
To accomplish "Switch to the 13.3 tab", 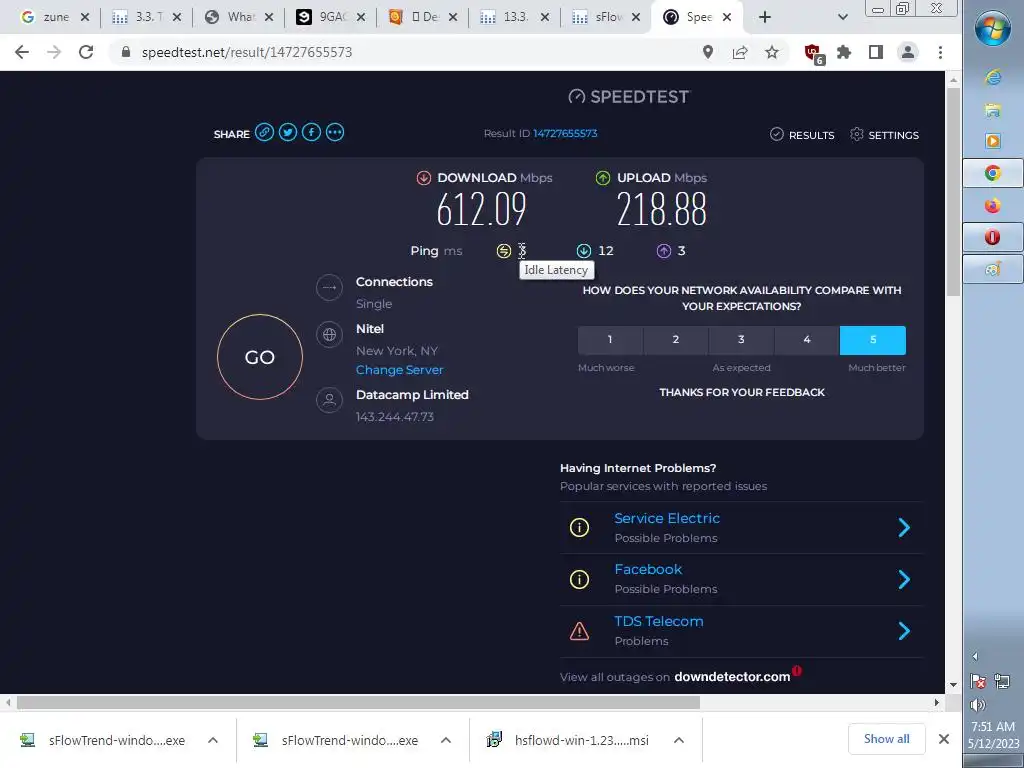I will coord(514,17).
